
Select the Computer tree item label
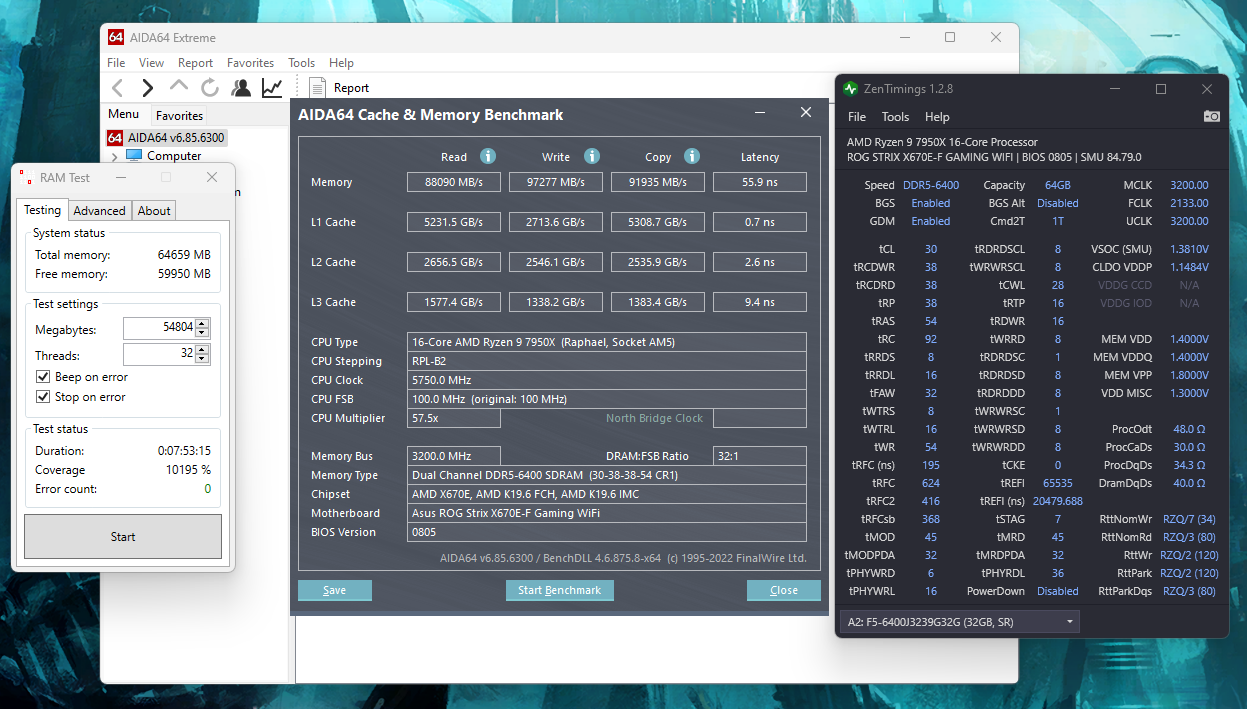pyautogui.click(x=174, y=156)
